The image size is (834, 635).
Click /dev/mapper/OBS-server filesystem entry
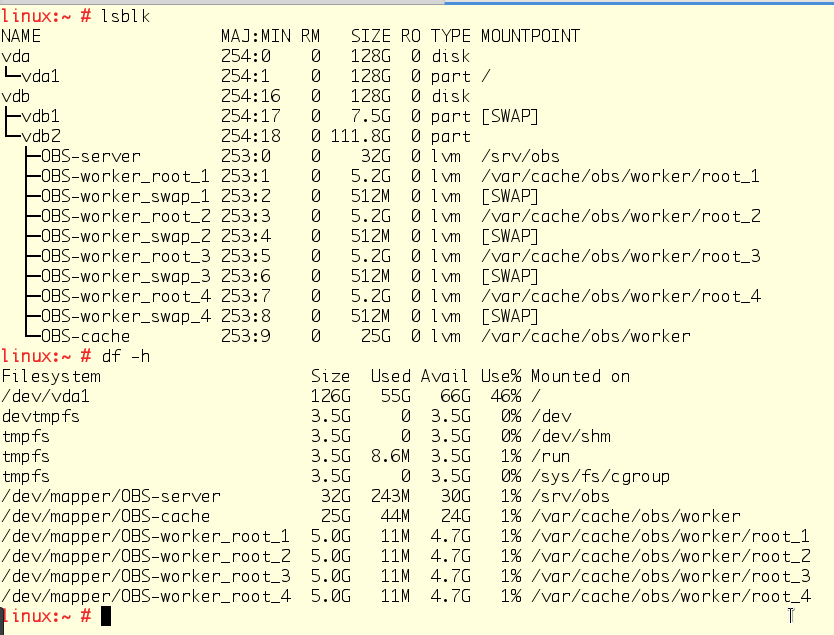(x=111, y=497)
